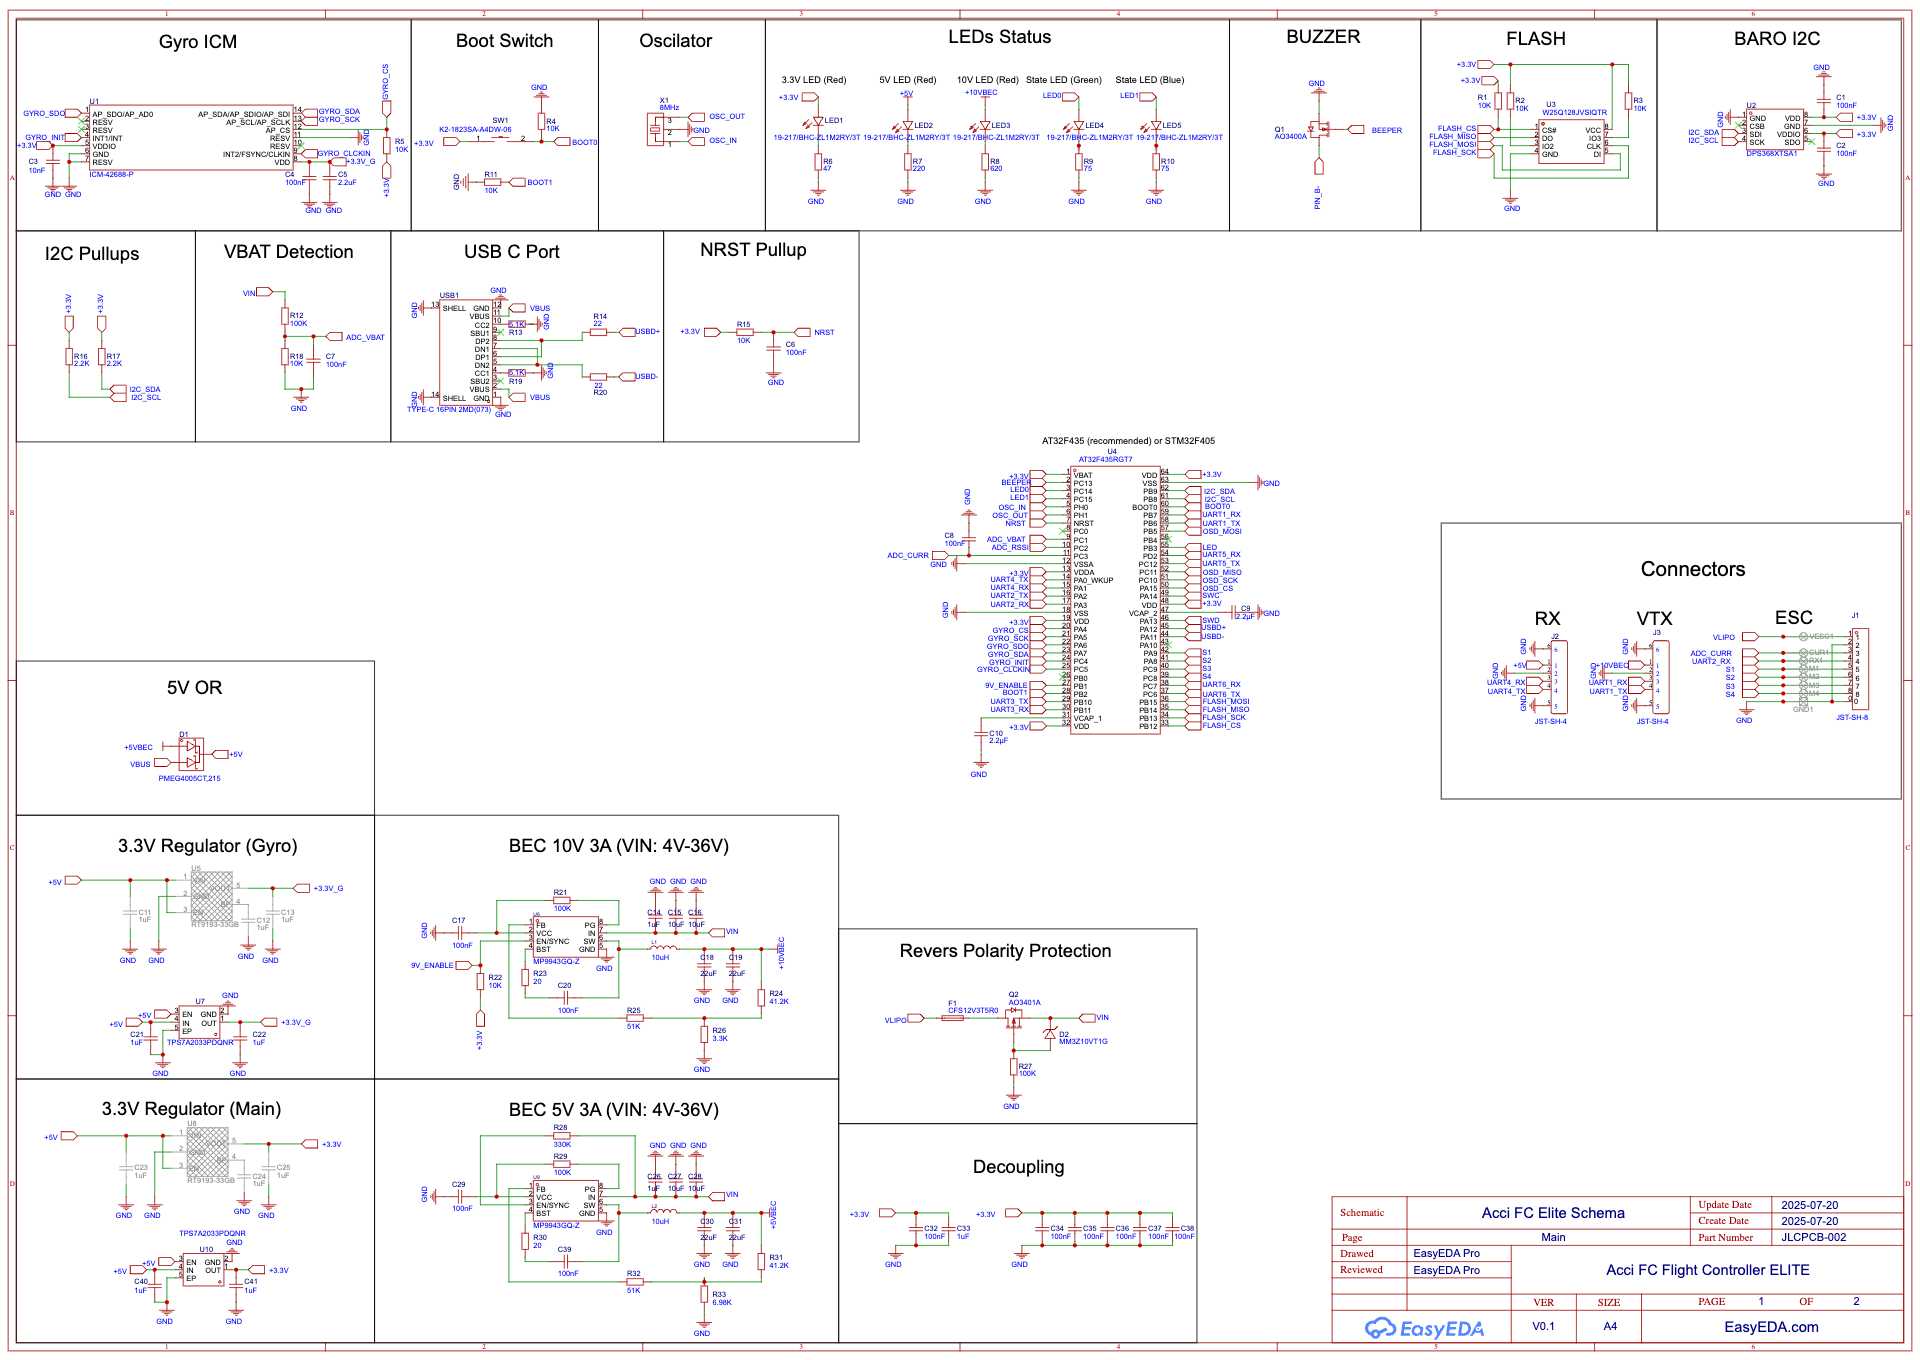Screen dimensions: 1920x1360
Task: Select the J1 JST-SH-8 ESC connector
Action: pos(1859,670)
